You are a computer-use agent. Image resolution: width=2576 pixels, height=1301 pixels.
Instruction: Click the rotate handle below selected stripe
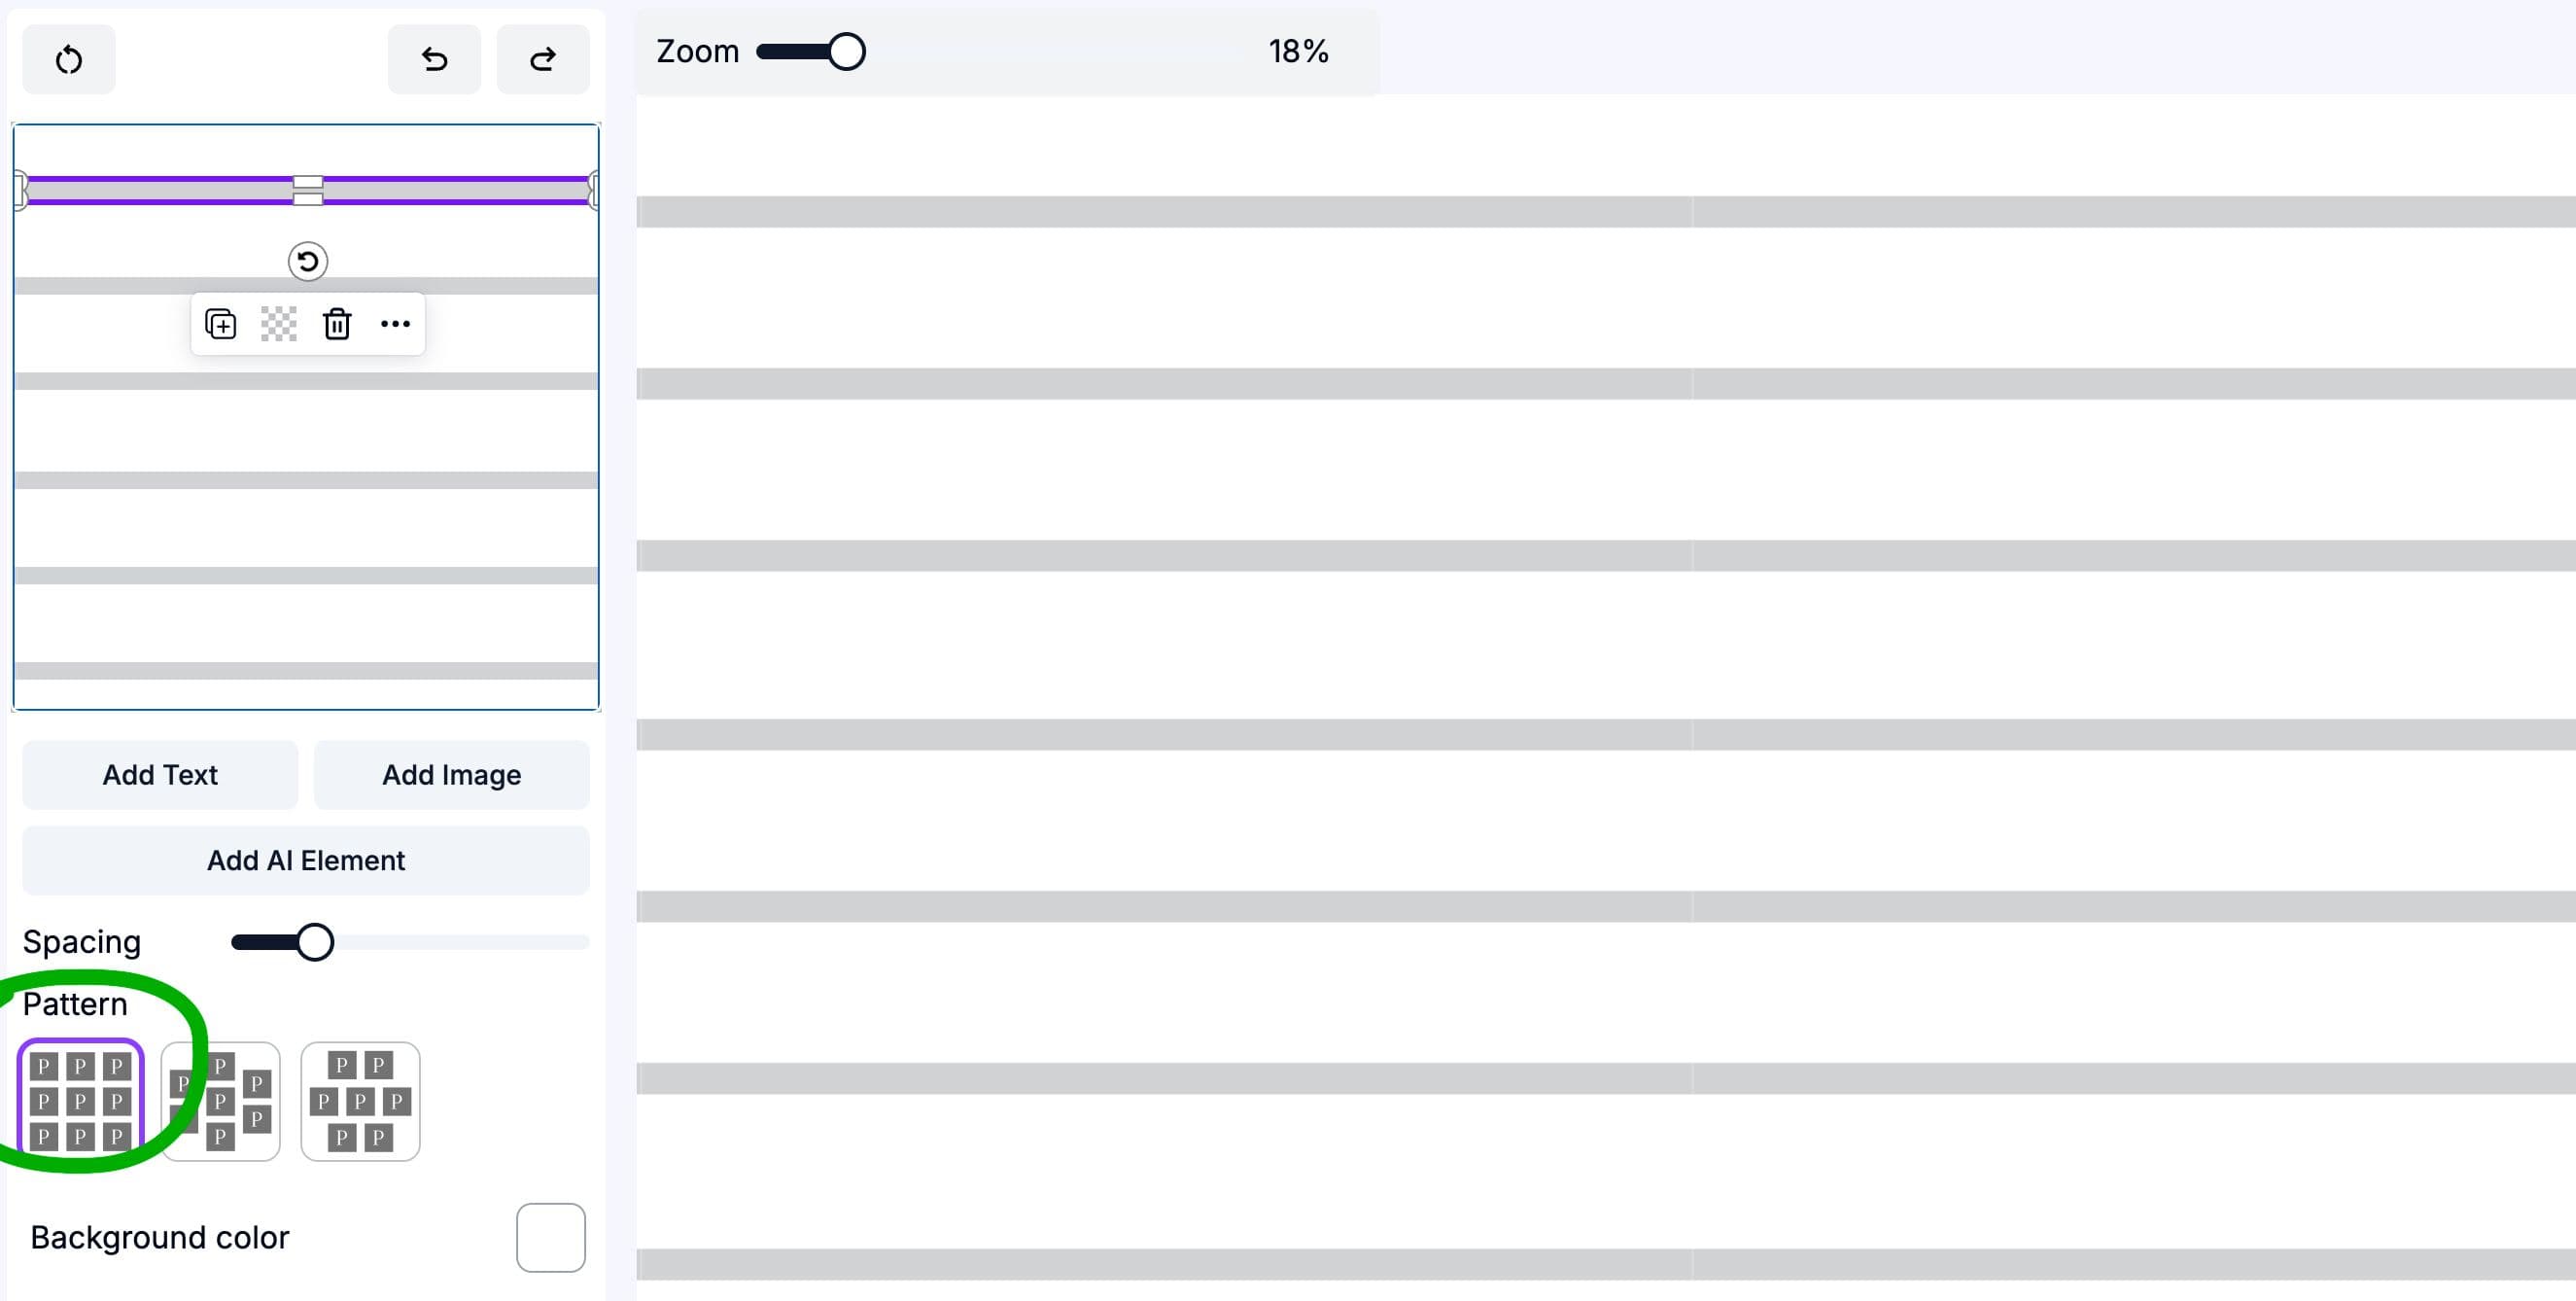coord(307,262)
